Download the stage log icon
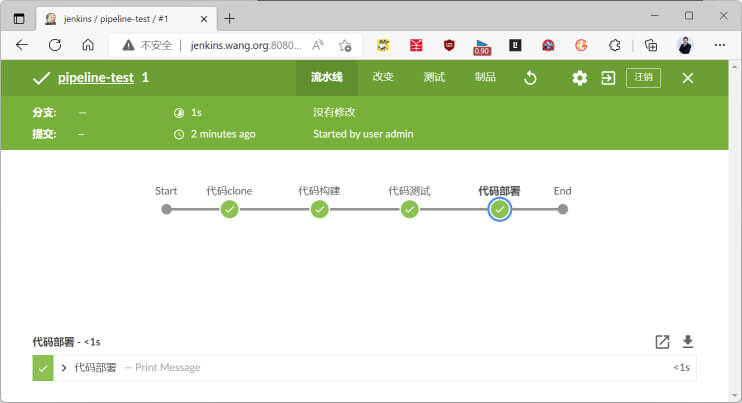 pos(688,342)
